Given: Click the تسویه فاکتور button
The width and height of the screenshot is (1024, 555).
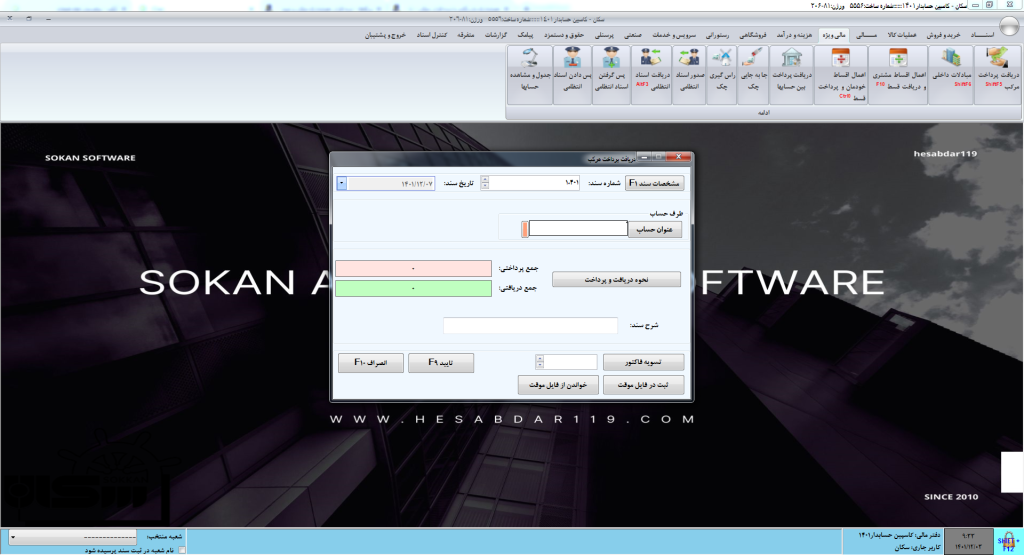Looking at the screenshot, I should point(643,362).
